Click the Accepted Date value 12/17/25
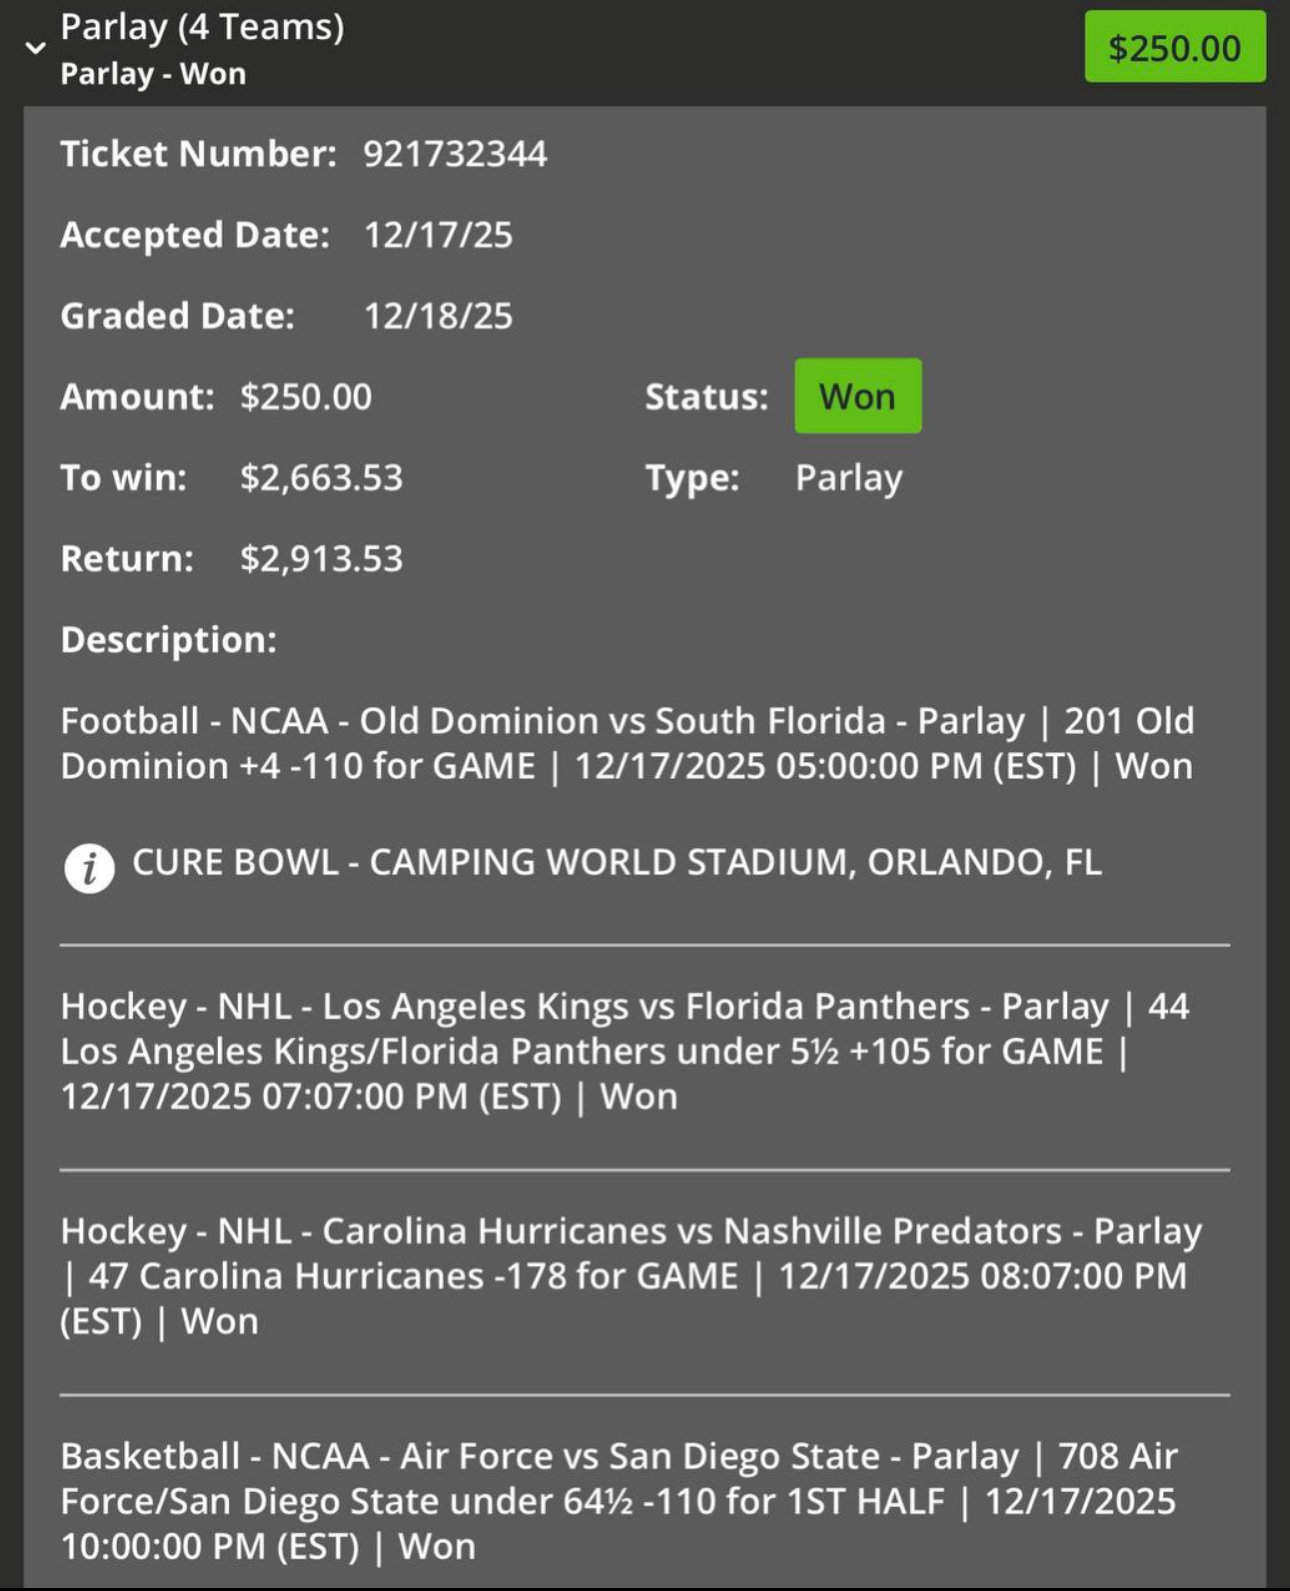Image resolution: width=1290 pixels, height=1591 pixels. click(438, 235)
